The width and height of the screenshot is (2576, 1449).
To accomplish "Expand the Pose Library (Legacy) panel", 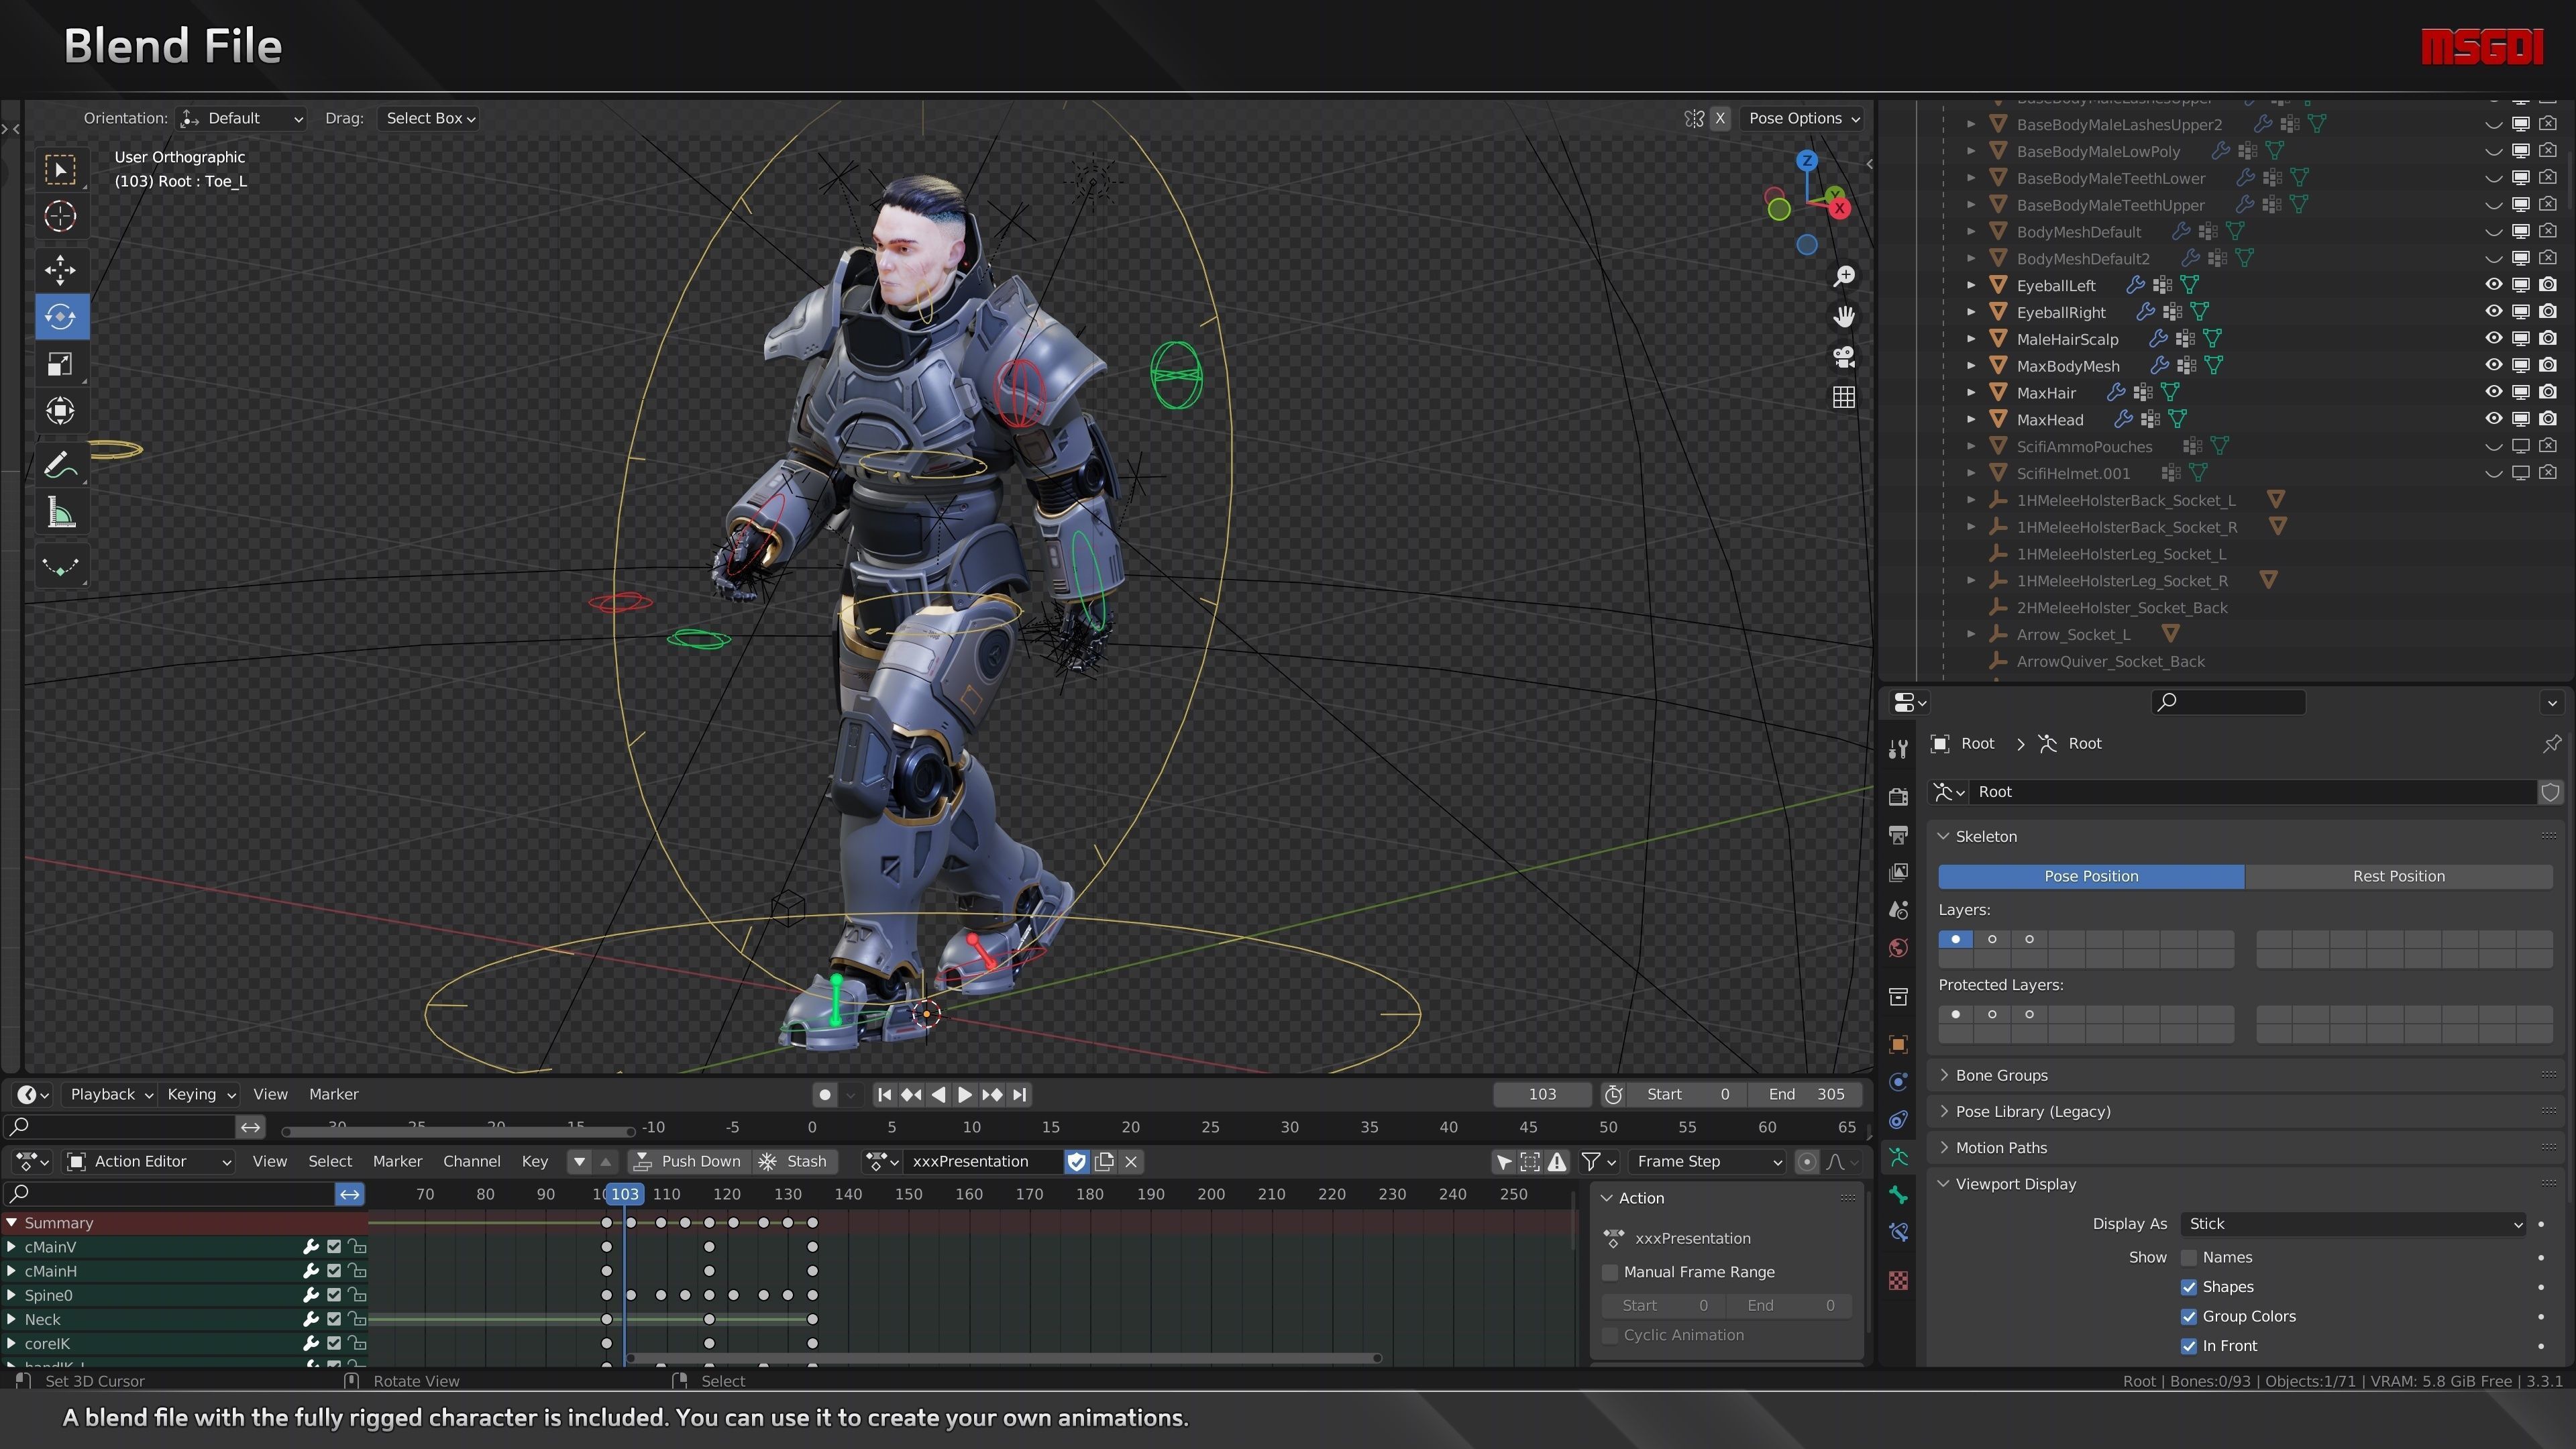I will pos(2032,1112).
